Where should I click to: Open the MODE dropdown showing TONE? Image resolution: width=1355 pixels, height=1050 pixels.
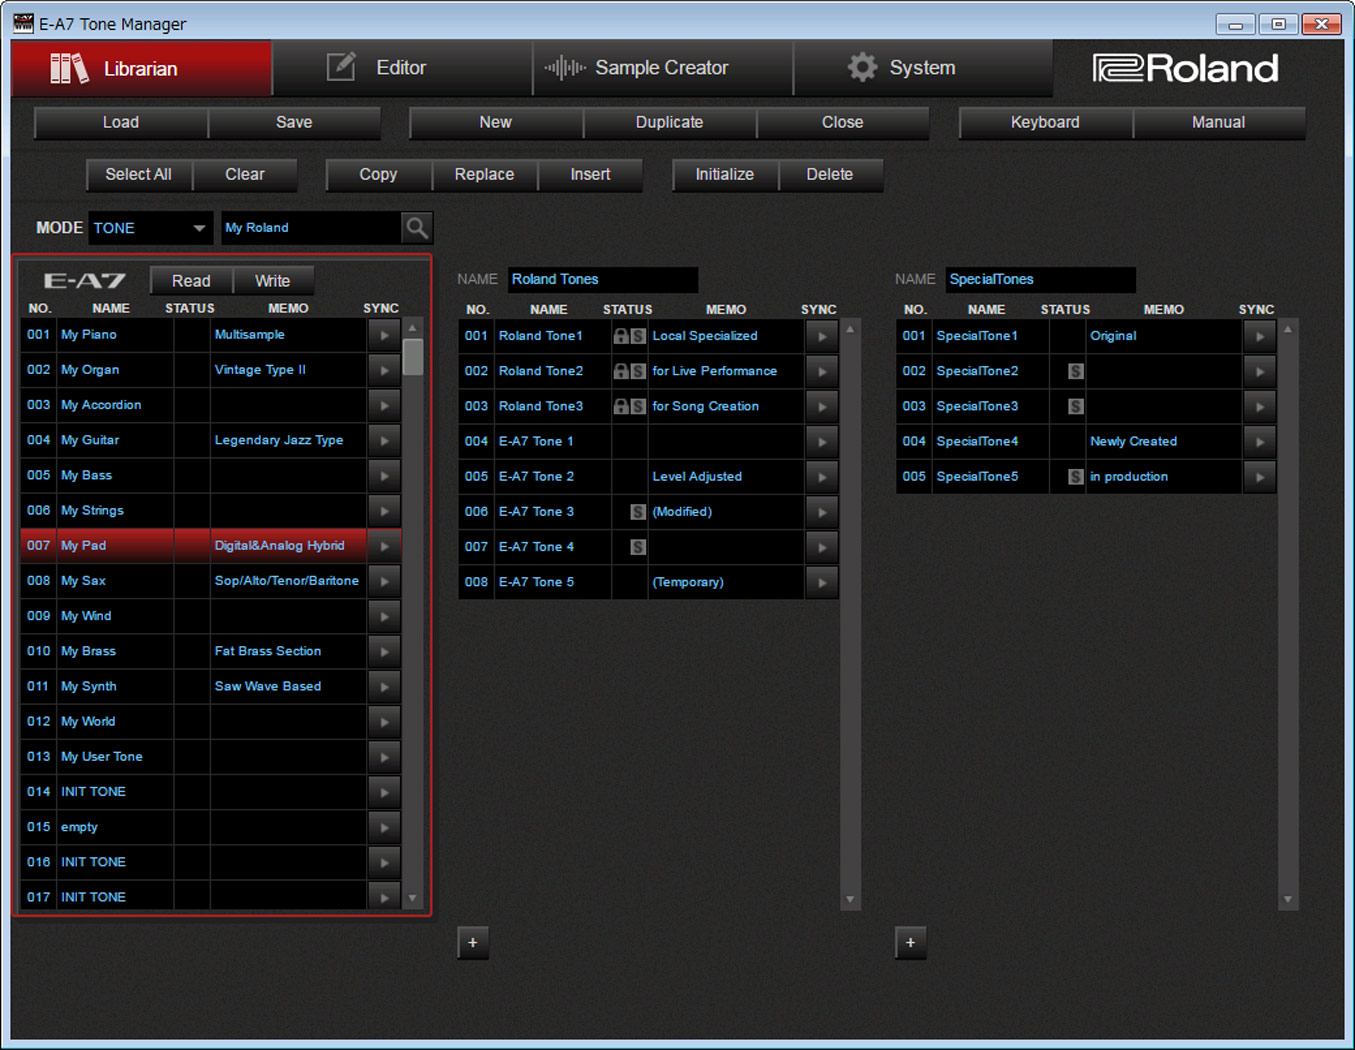[151, 228]
